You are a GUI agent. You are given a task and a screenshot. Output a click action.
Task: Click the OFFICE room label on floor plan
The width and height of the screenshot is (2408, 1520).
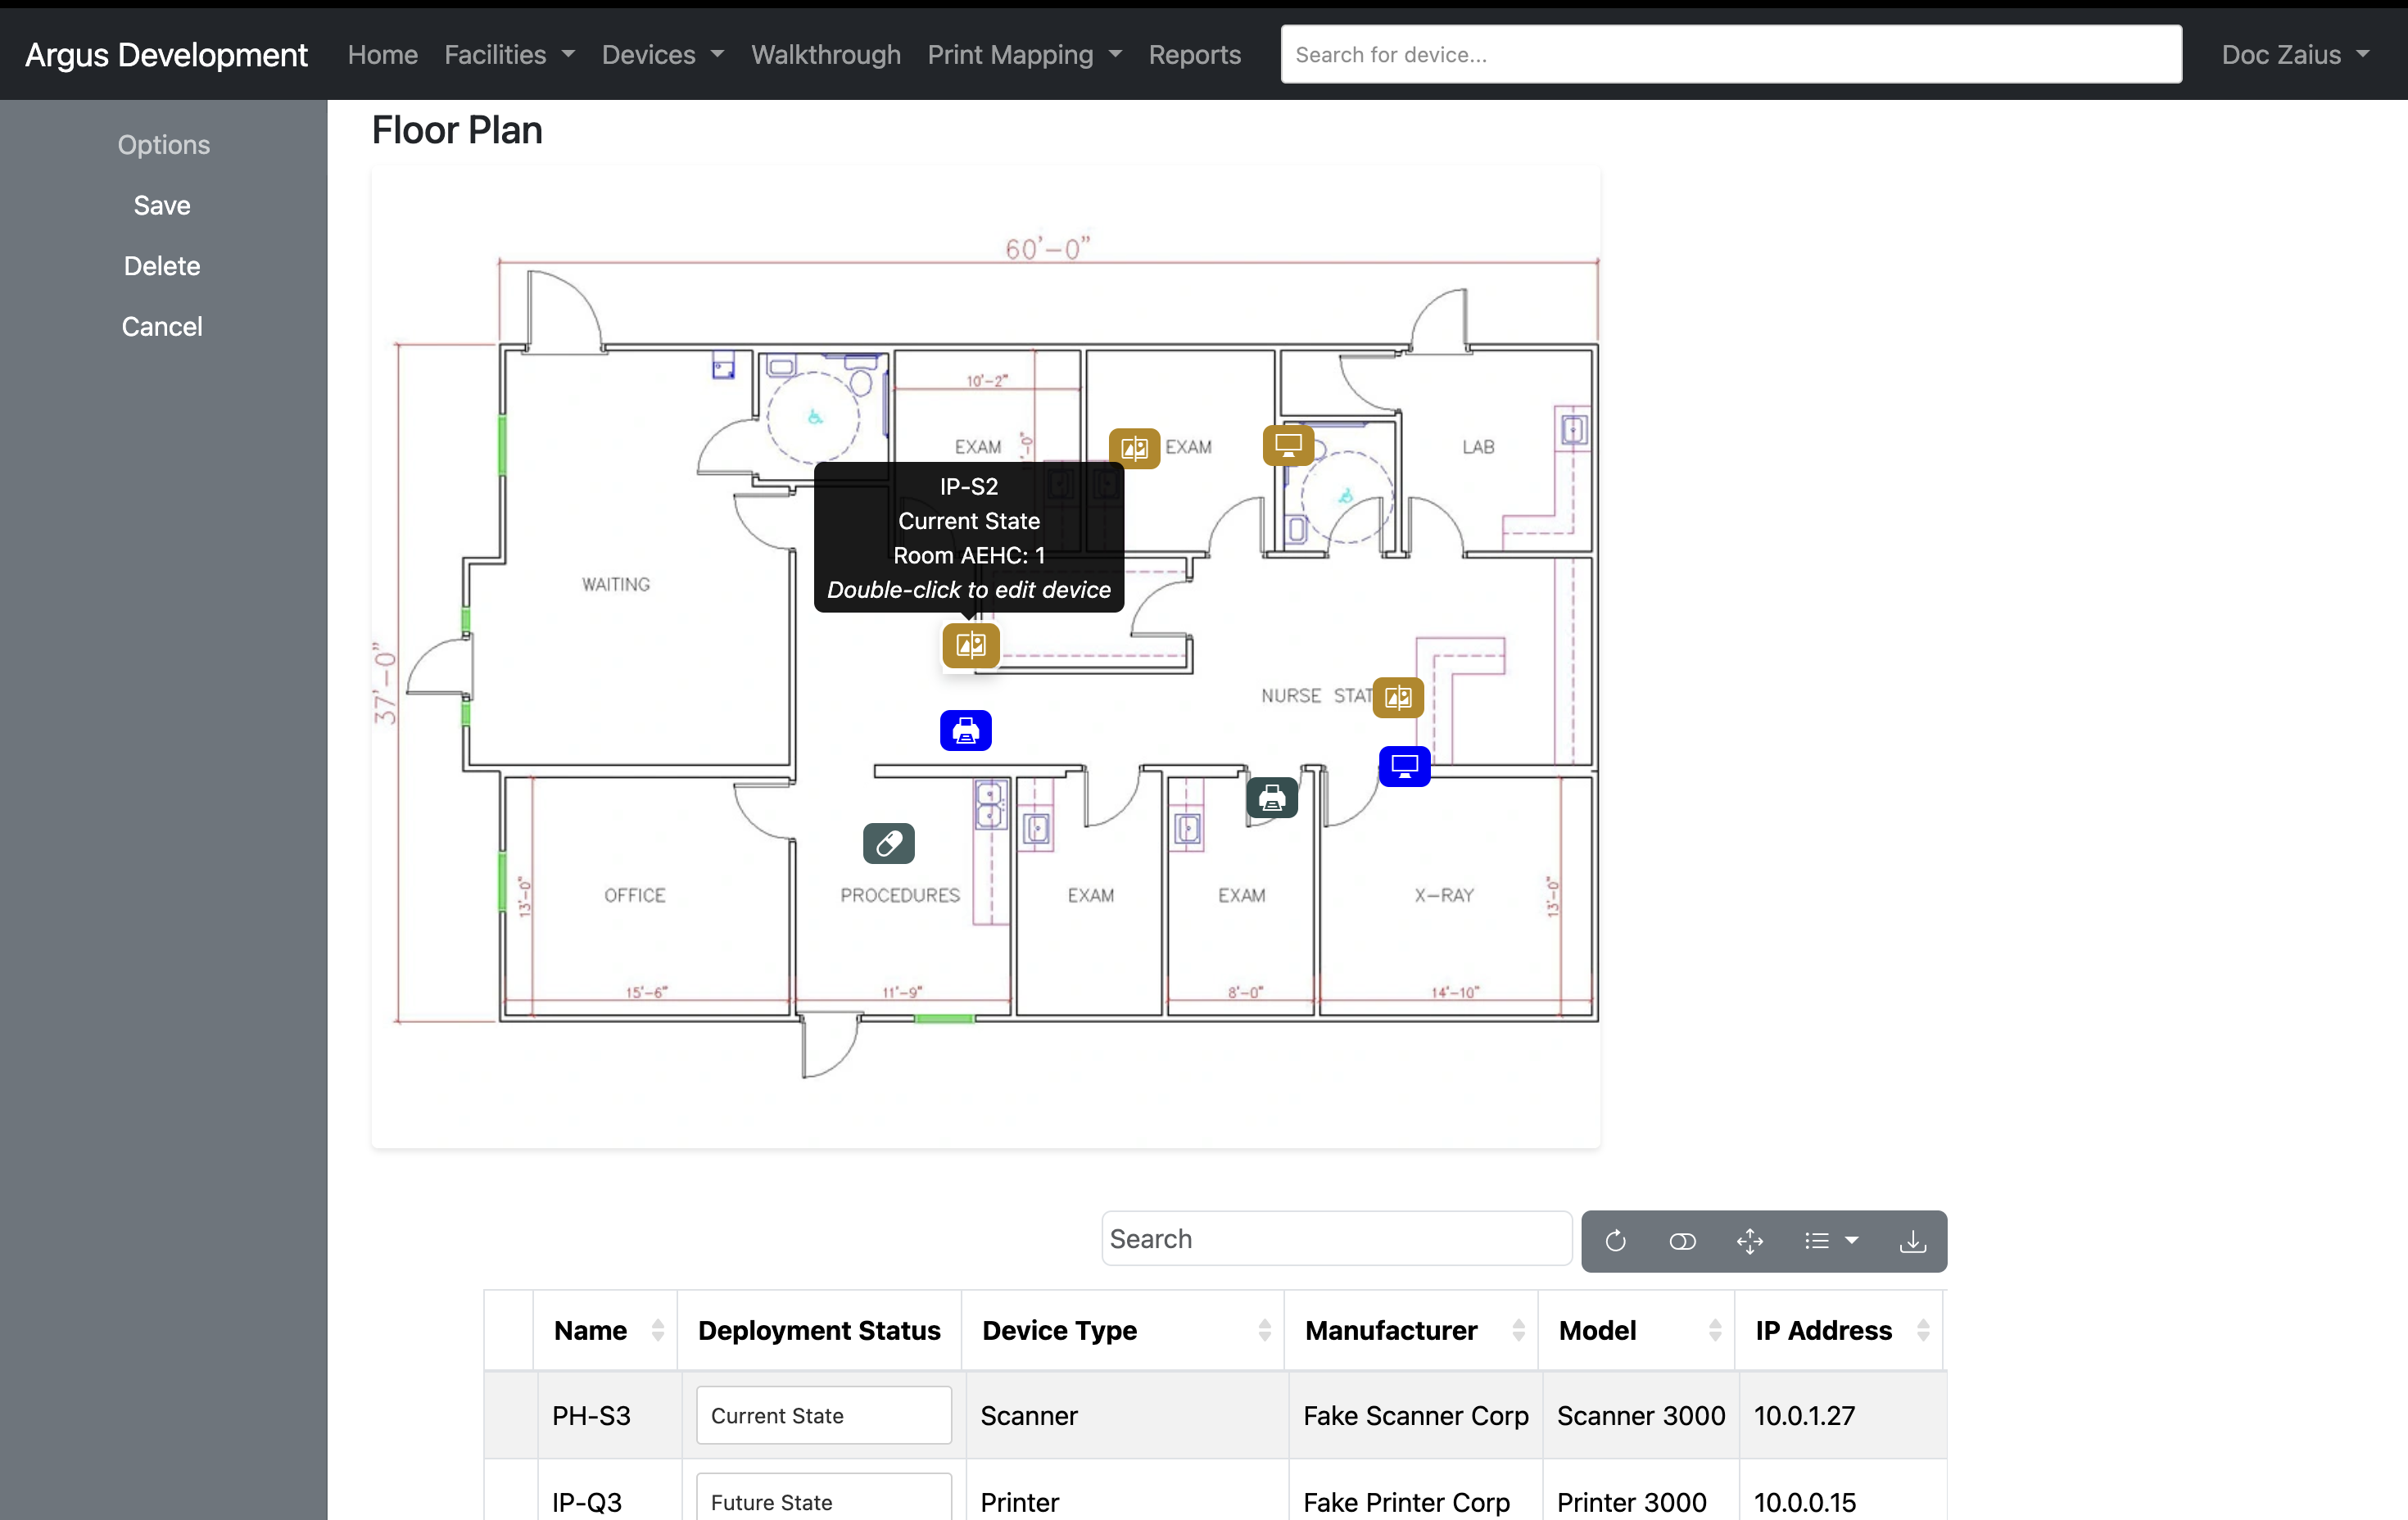coord(634,895)
